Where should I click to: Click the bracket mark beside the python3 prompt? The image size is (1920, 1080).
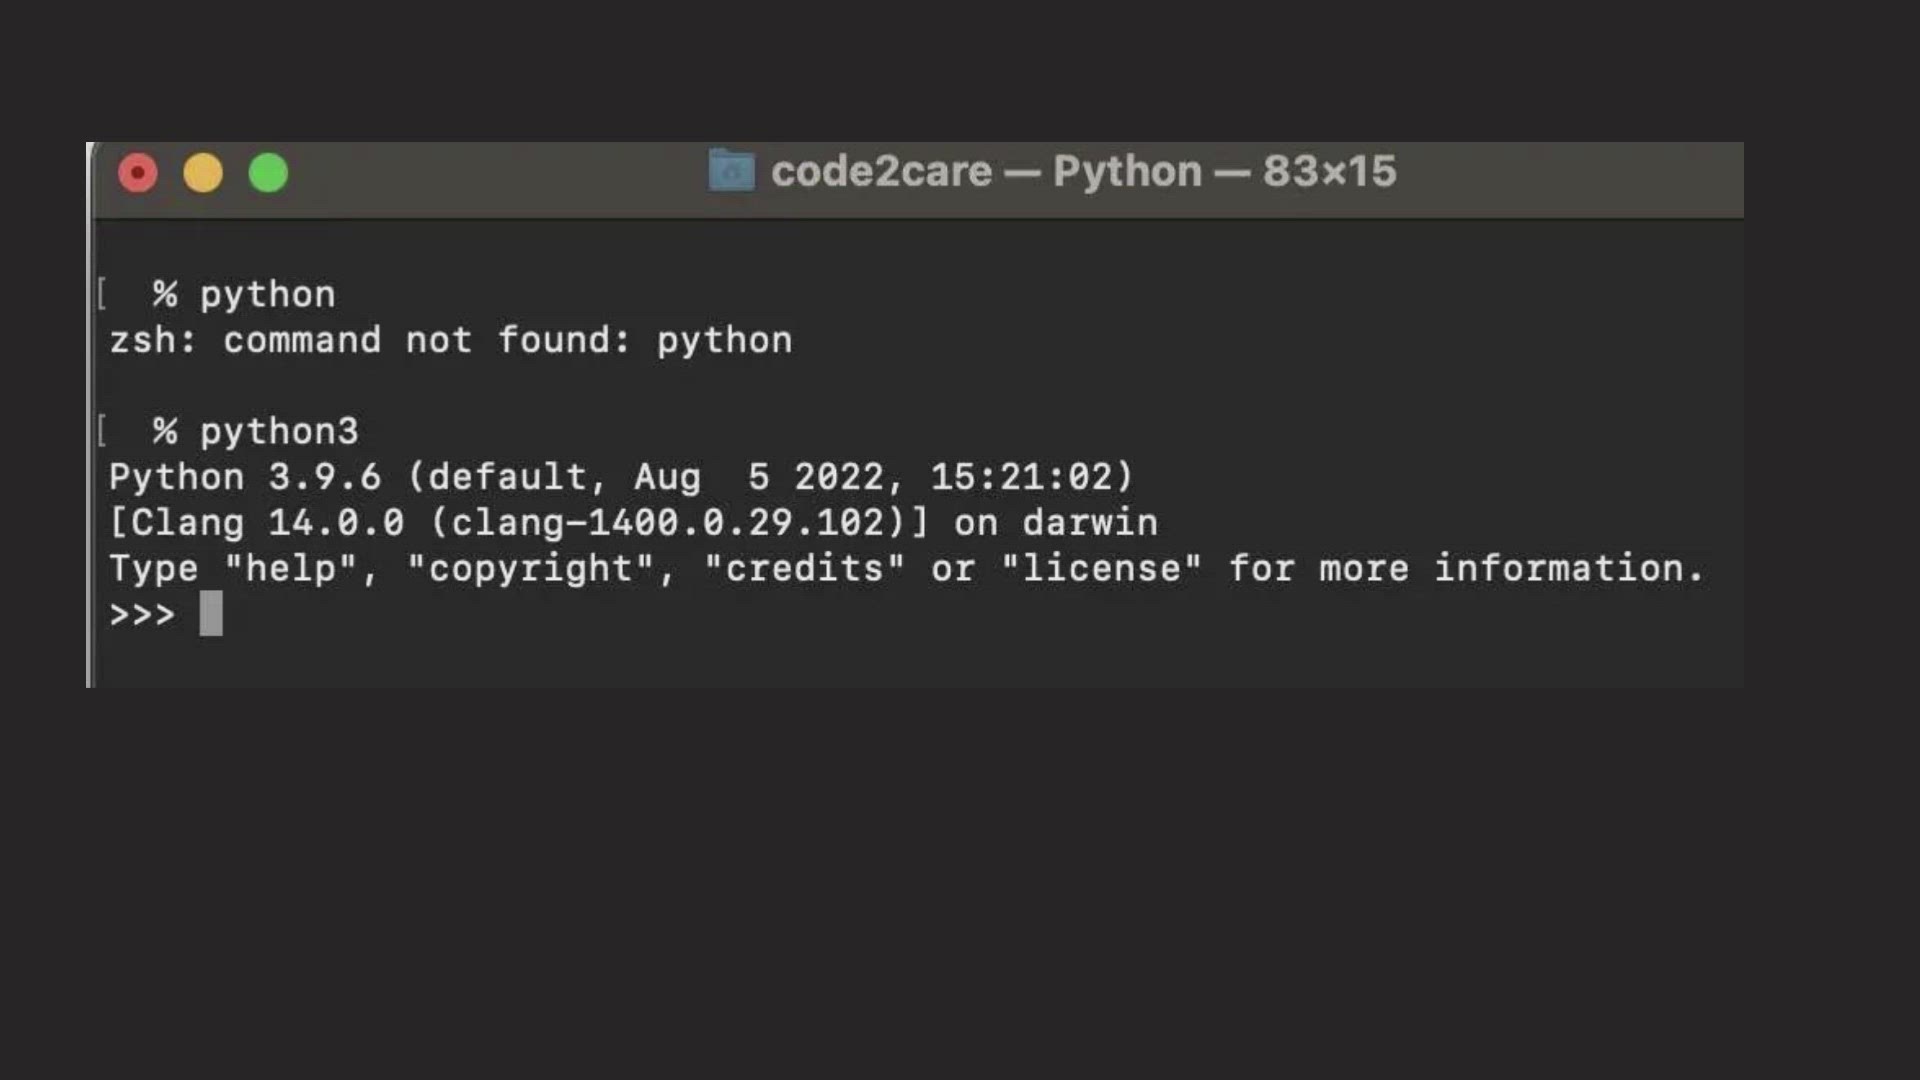coord(102,431)
